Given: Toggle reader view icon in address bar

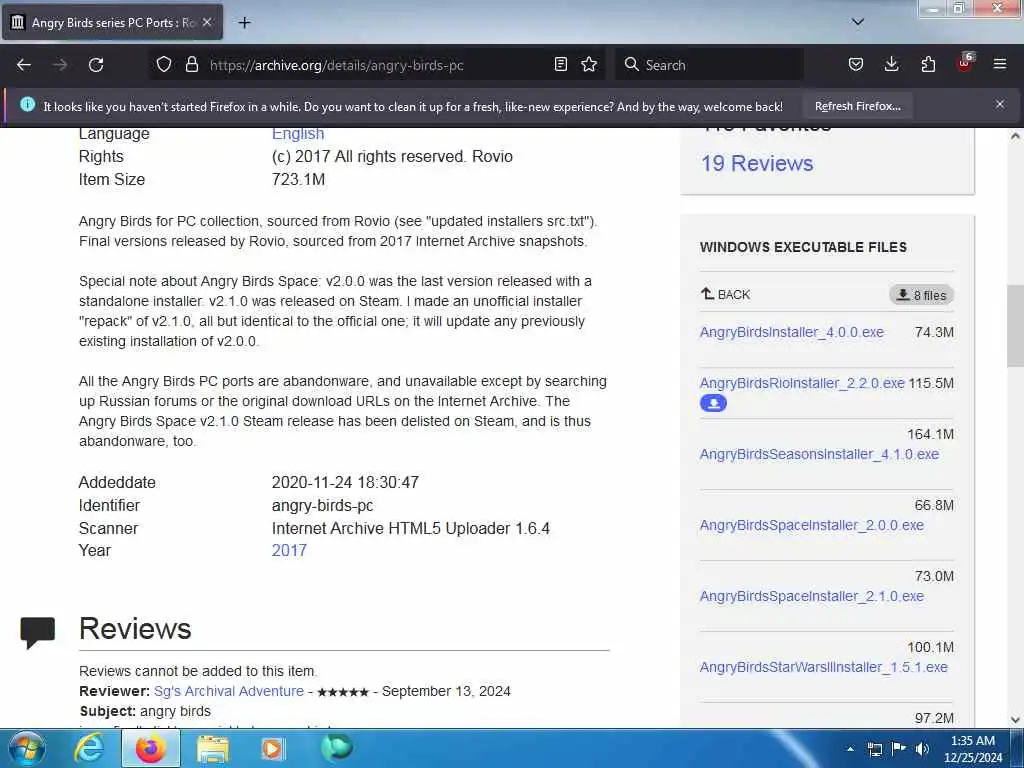Looking at the screenshot, I should pos(560,65).
